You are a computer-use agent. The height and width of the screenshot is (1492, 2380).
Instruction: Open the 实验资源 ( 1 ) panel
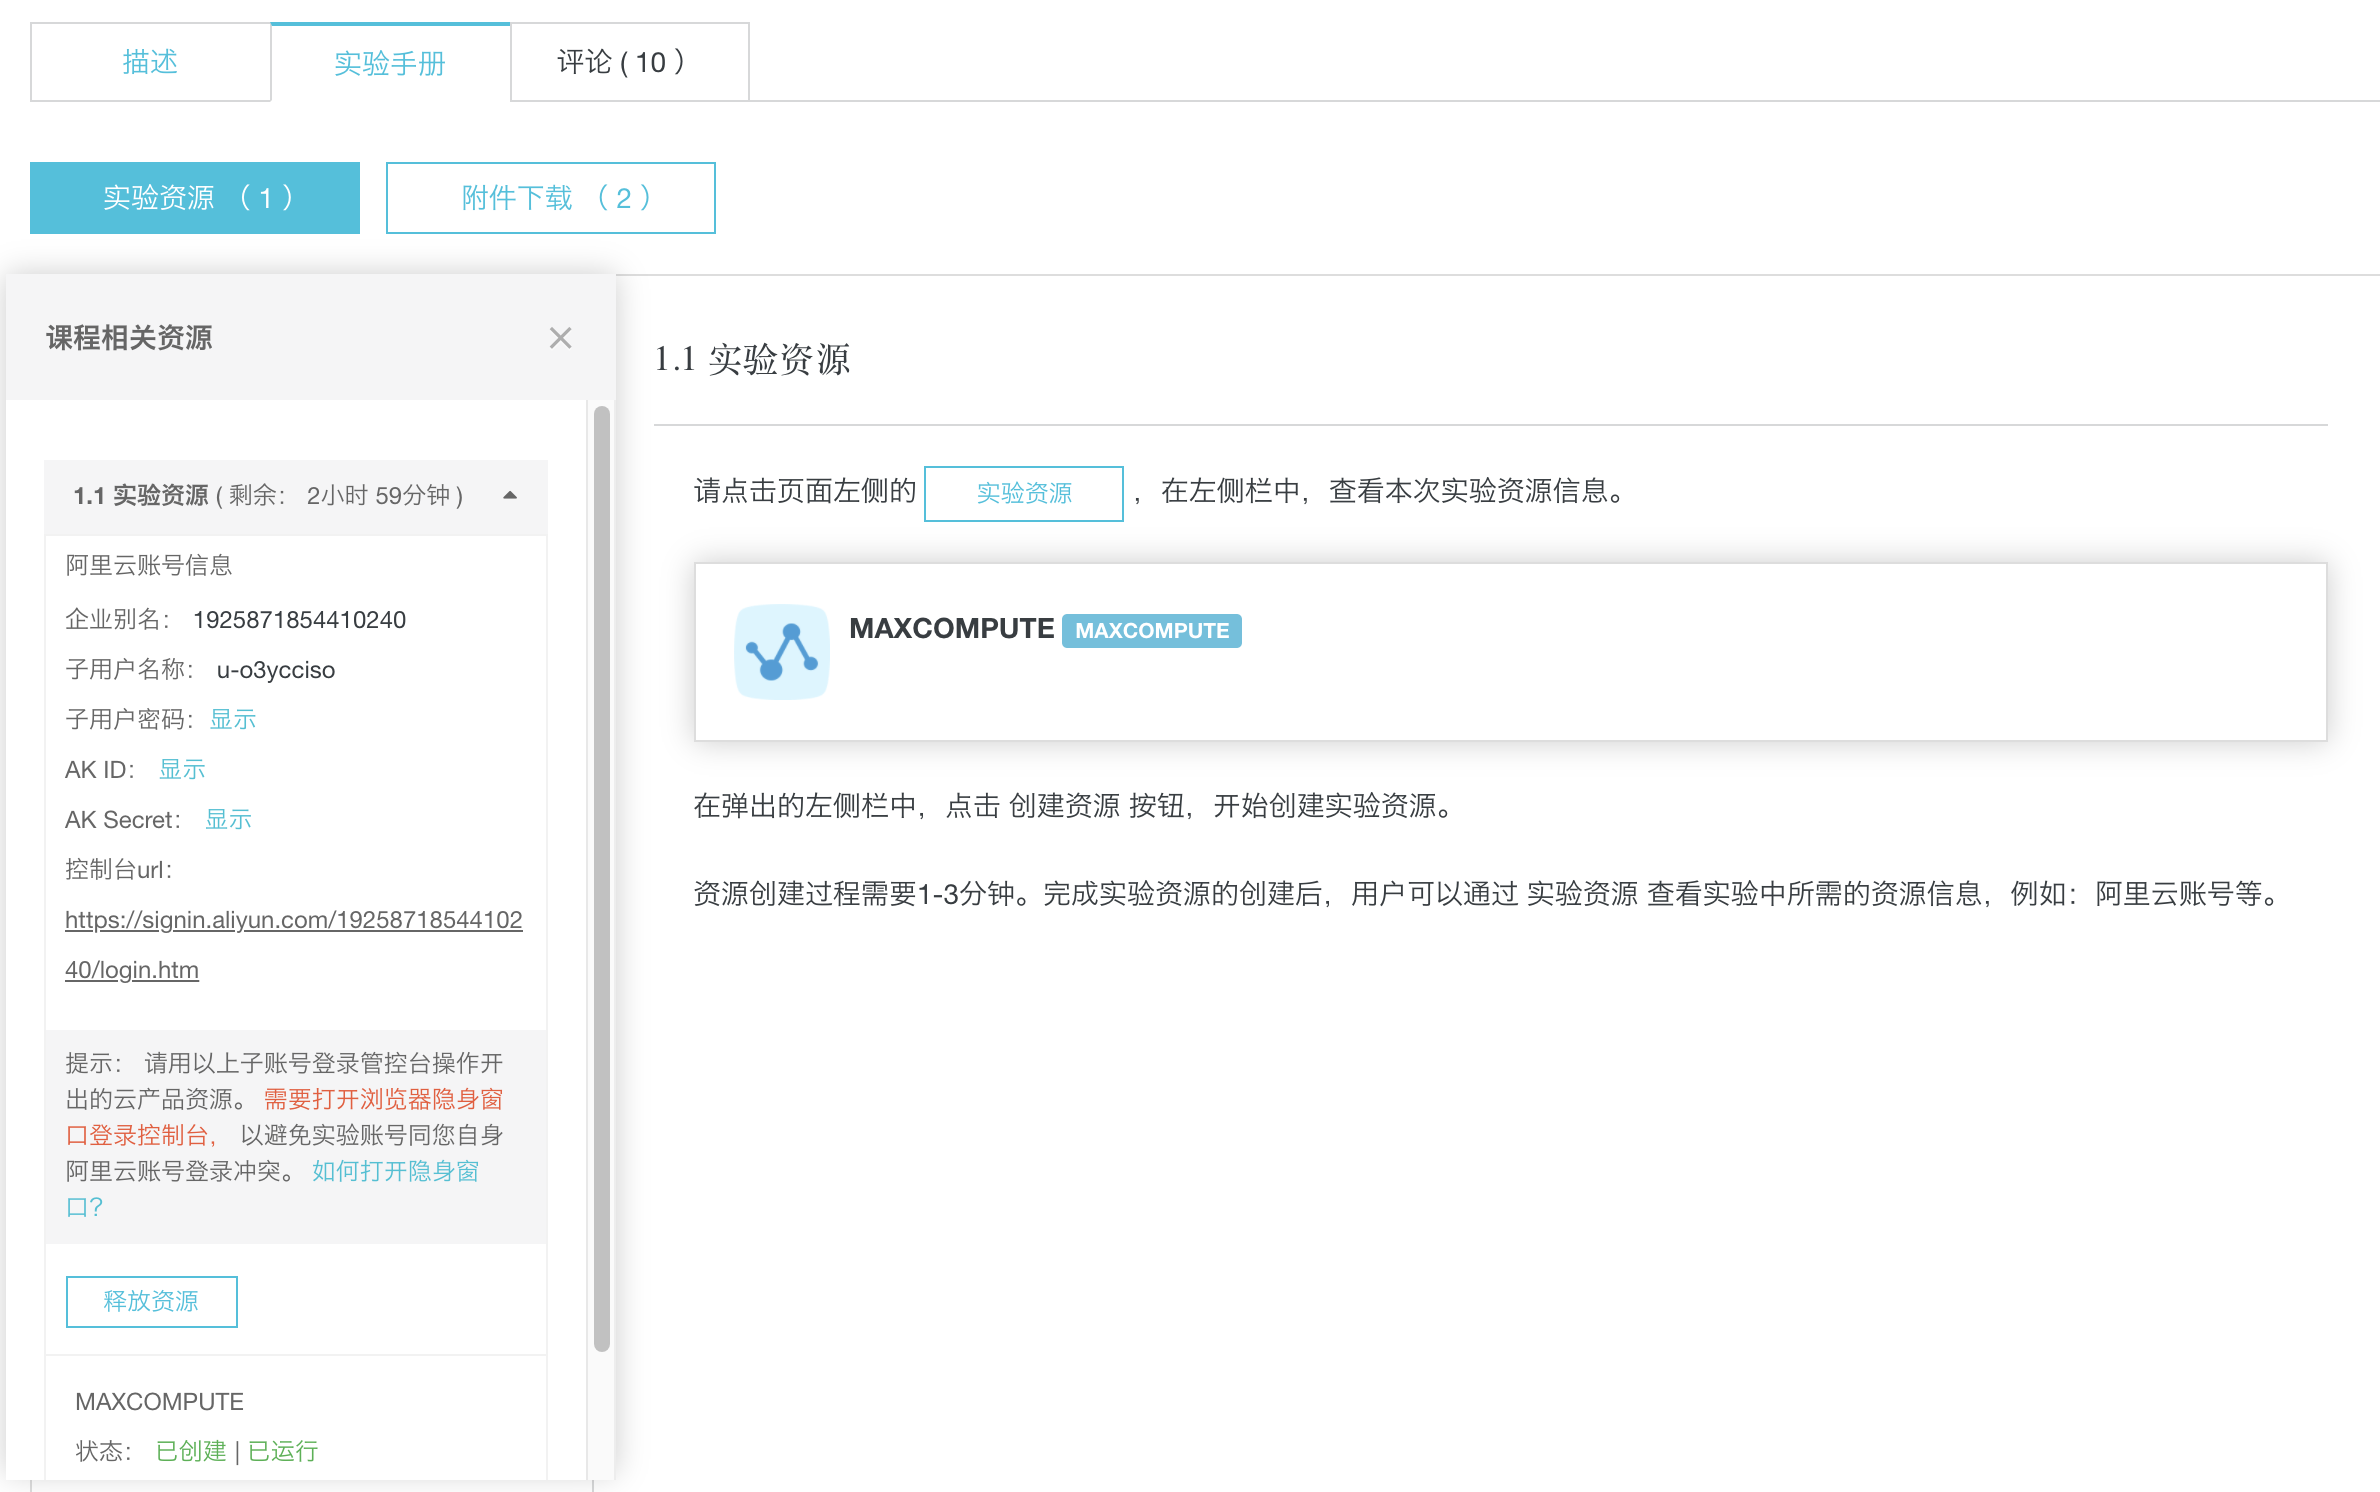pyautogui.click(x=195, y=197)
